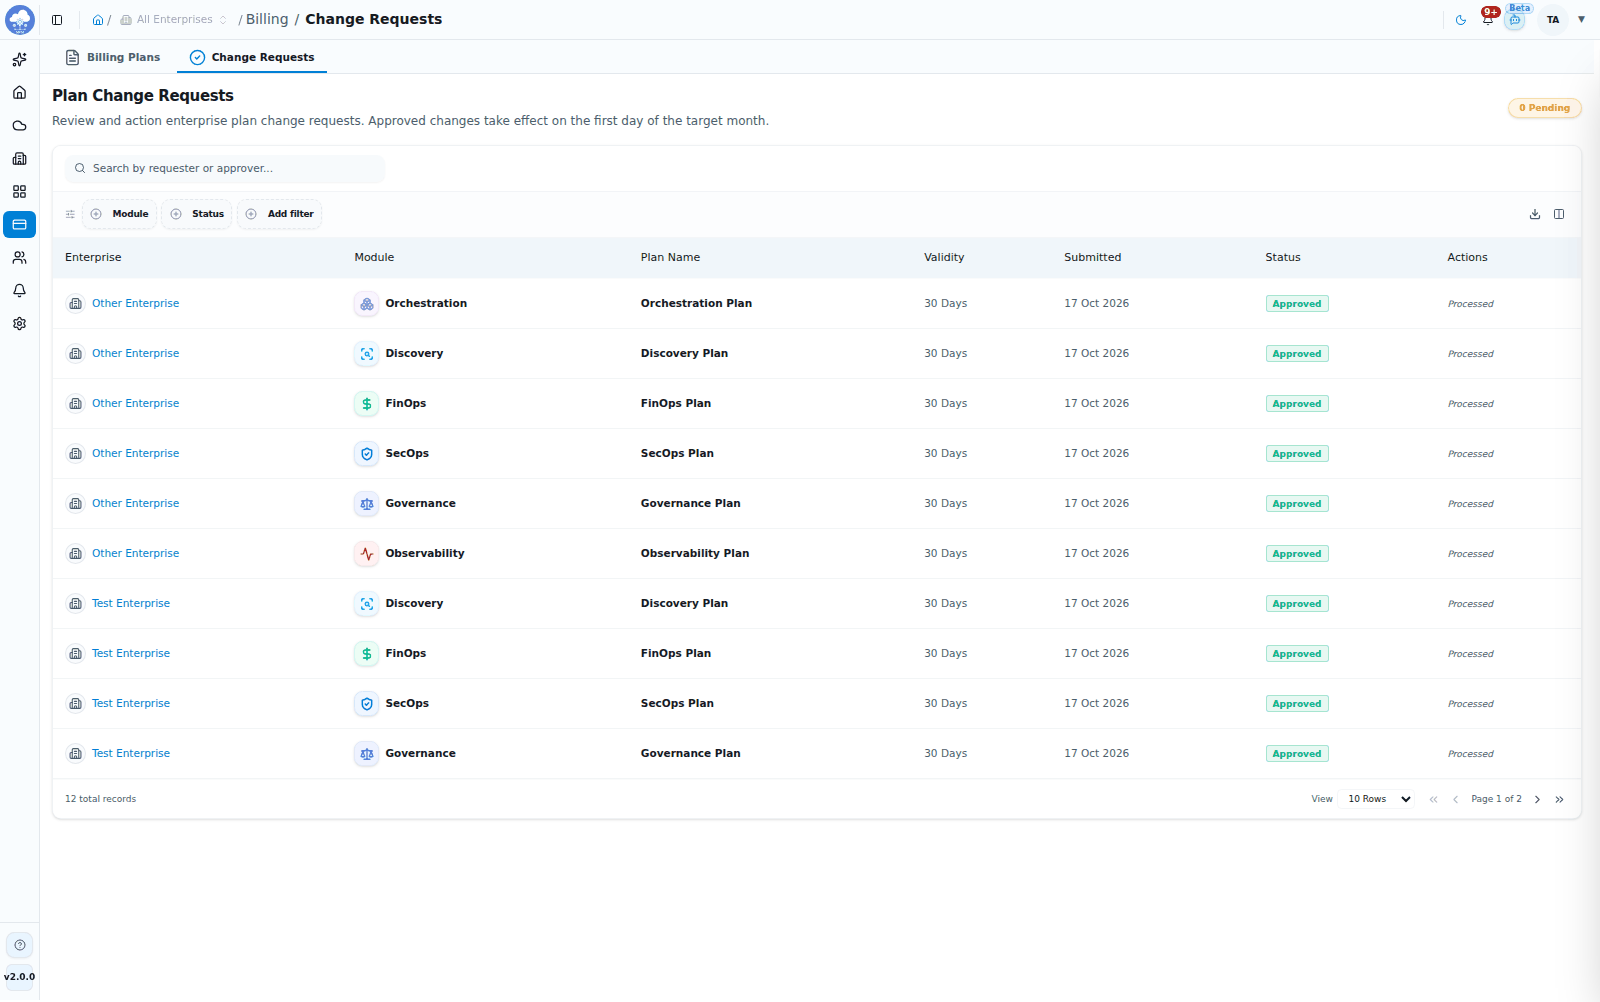Image resolution: width=1600 pixels, height=1002 pixels.
Task: Click Observability Plan name cell
Action: click(695, 554)
